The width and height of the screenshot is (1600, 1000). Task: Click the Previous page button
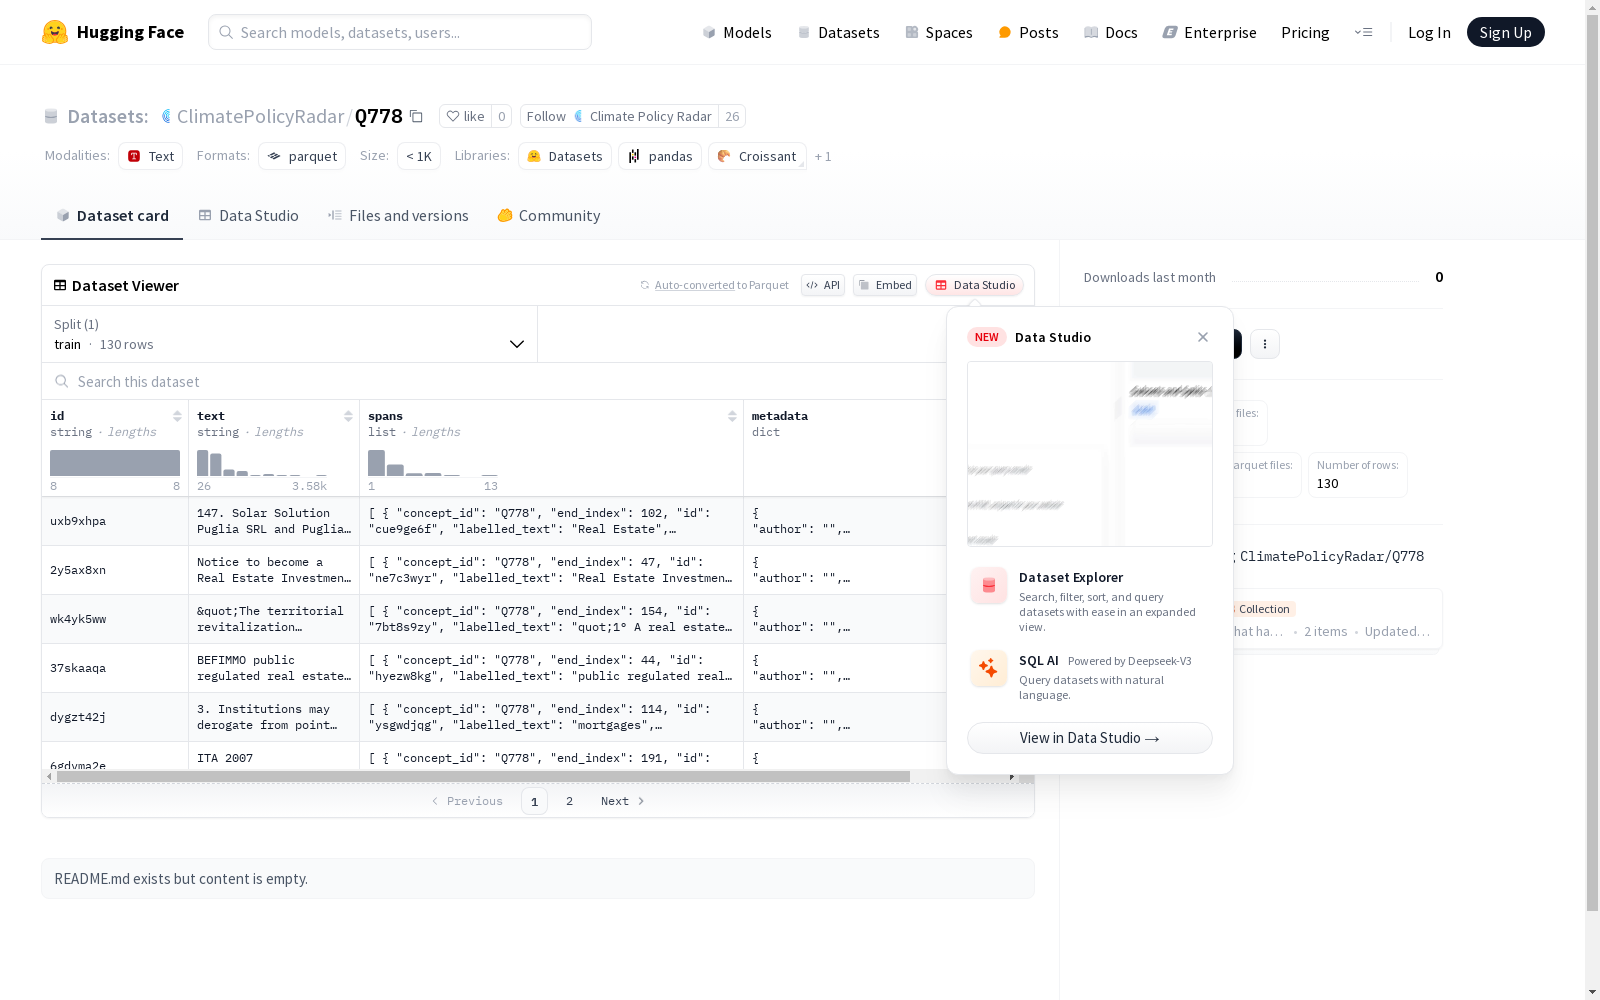[467, 801]
